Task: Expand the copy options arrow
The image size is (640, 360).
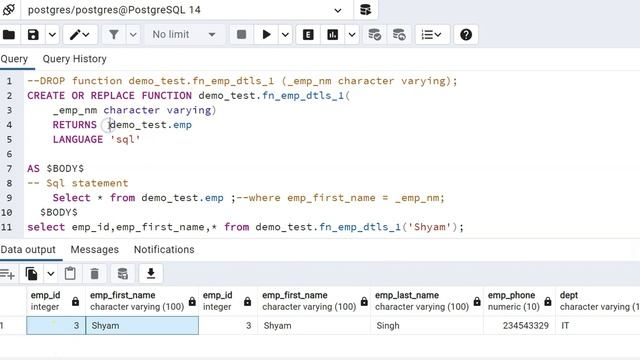Action: (51, 273)
